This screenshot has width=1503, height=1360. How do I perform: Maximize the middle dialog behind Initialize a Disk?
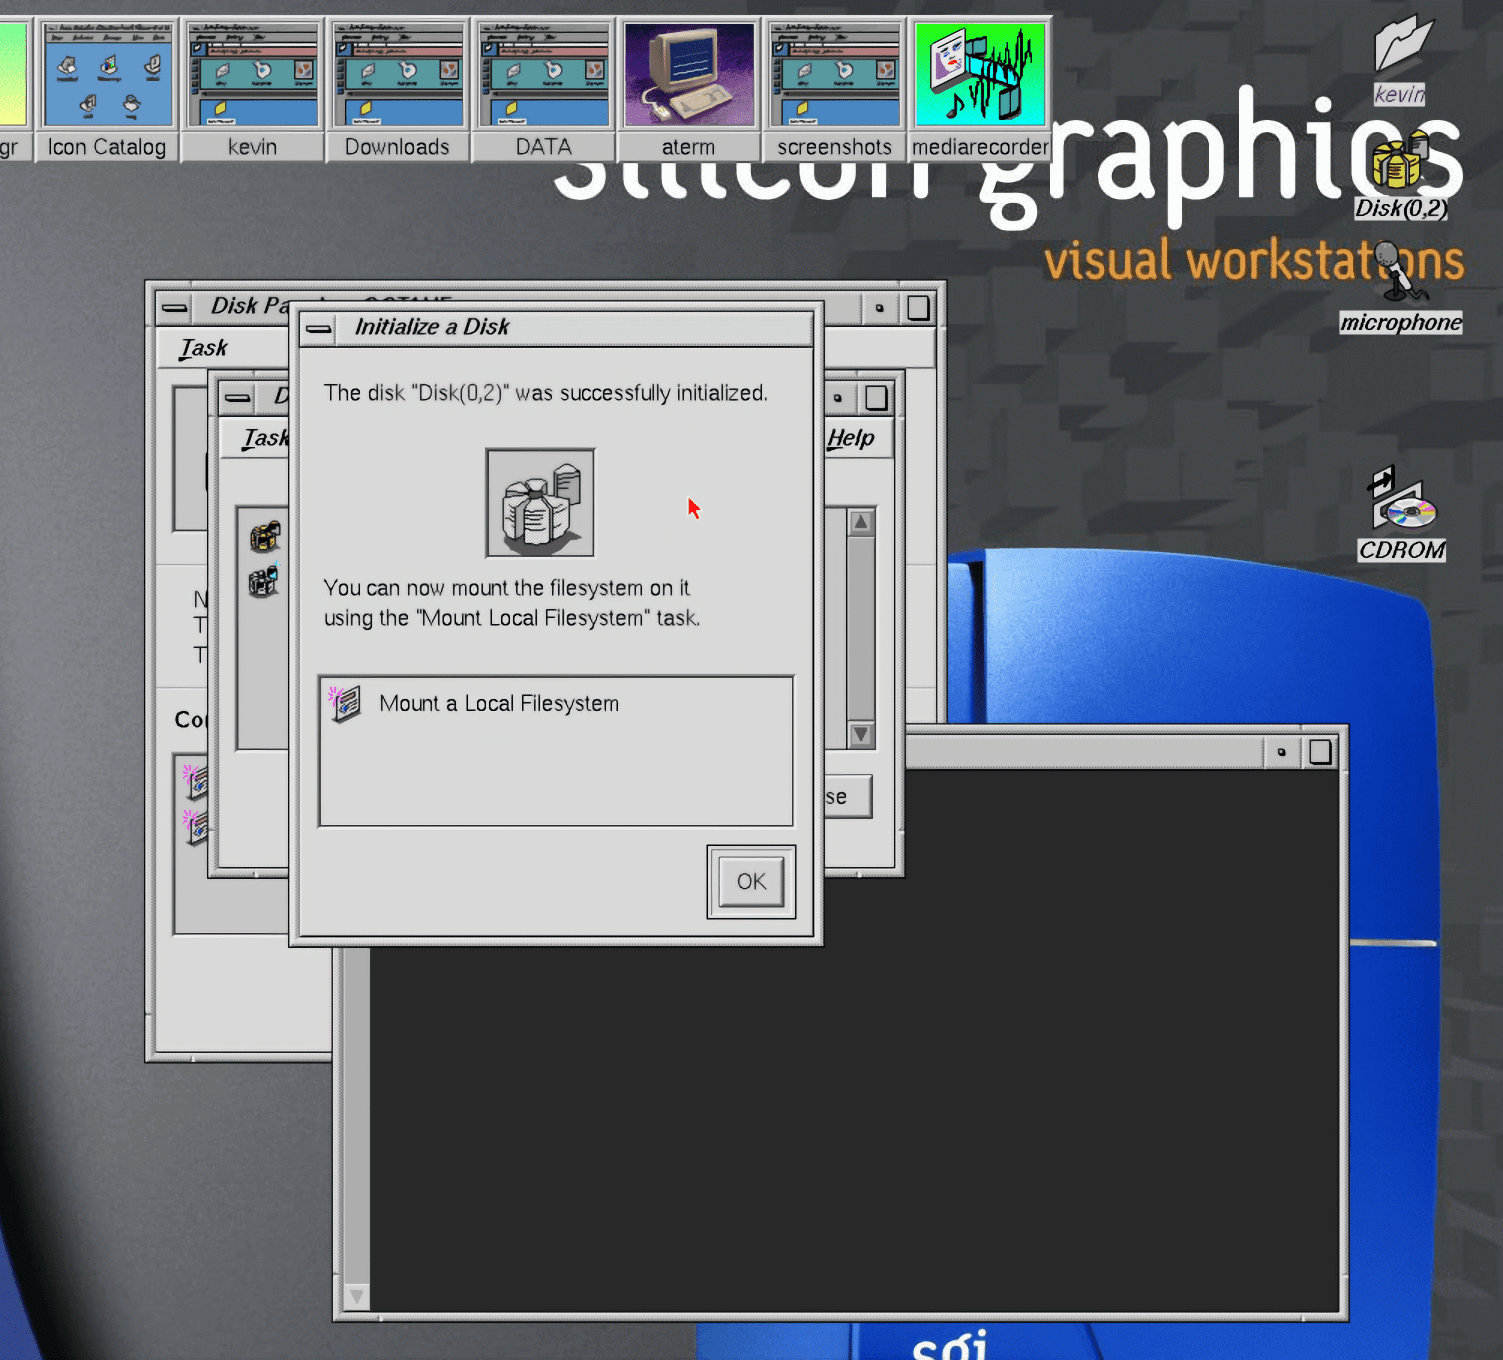pyautogui.click(x=876, y=398)
